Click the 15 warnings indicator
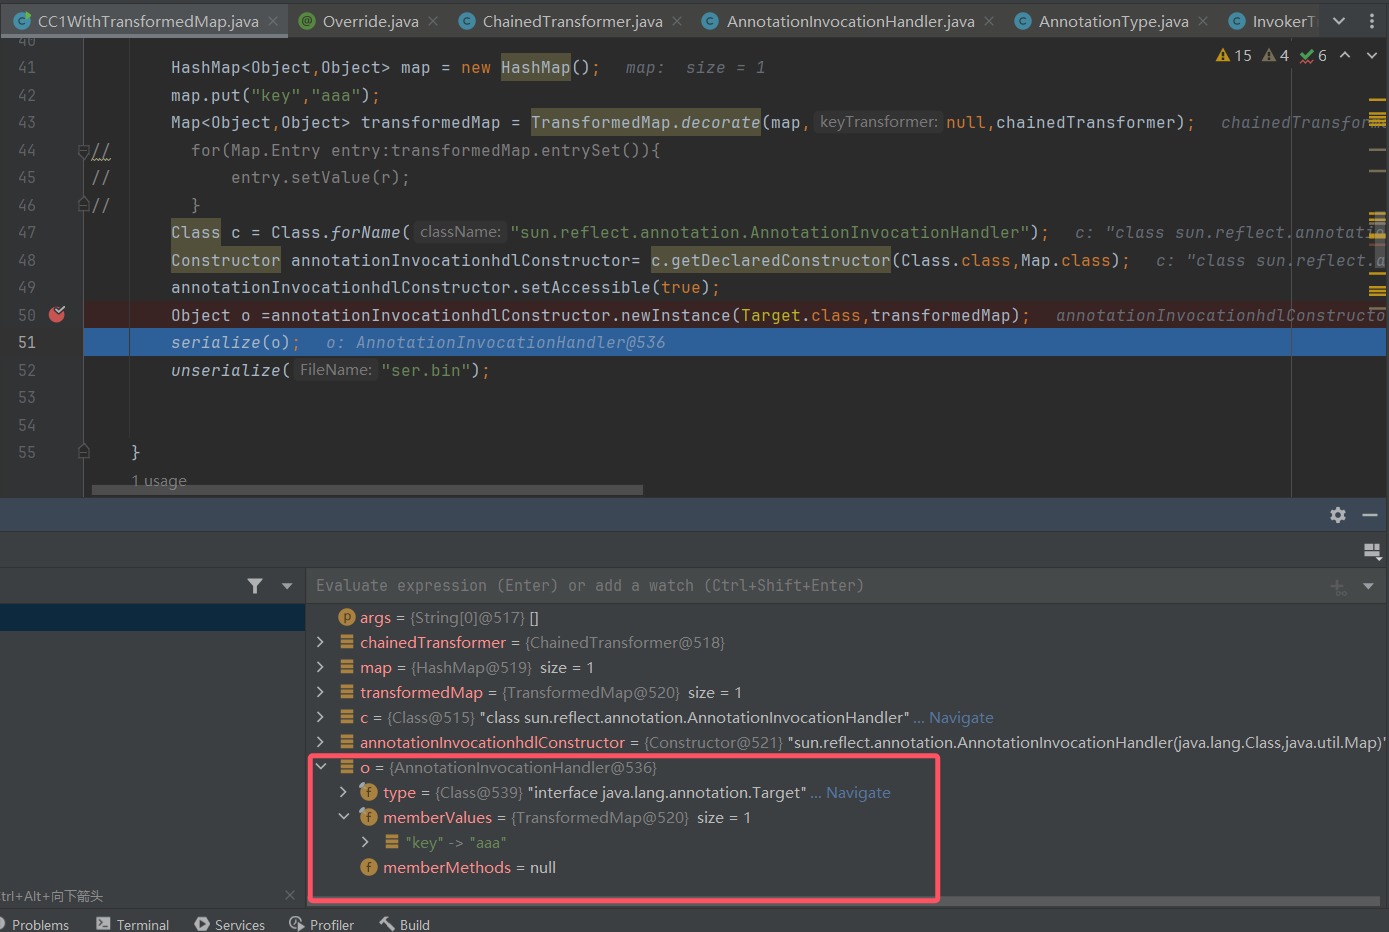This screenshot has width=1389, height=932. (x=1234, y=55)
